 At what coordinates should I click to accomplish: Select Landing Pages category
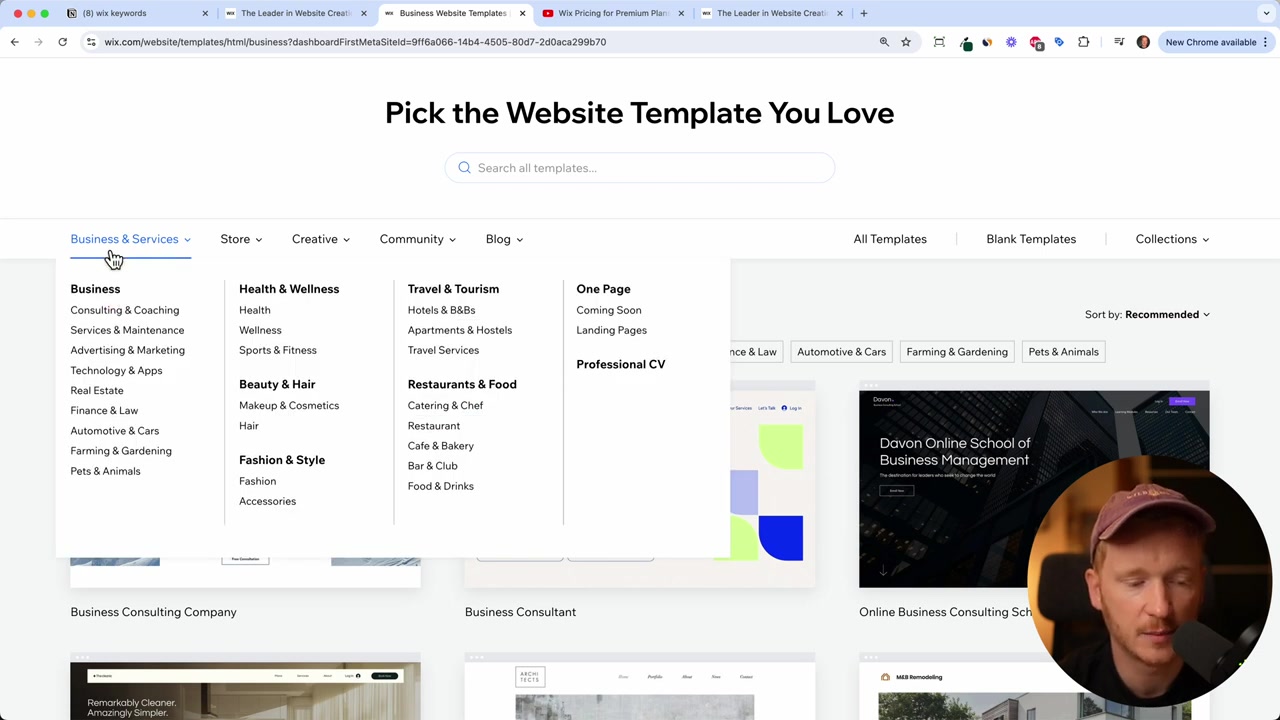pos(611,330)
